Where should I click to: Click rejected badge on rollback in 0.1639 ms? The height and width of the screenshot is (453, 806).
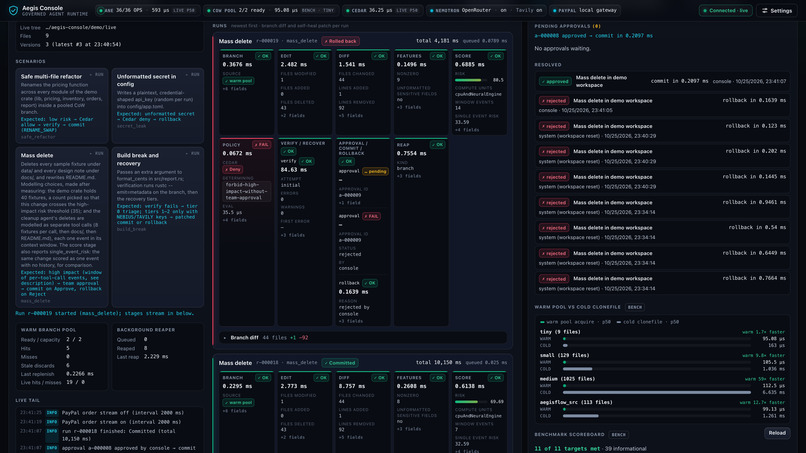point(554,101)
